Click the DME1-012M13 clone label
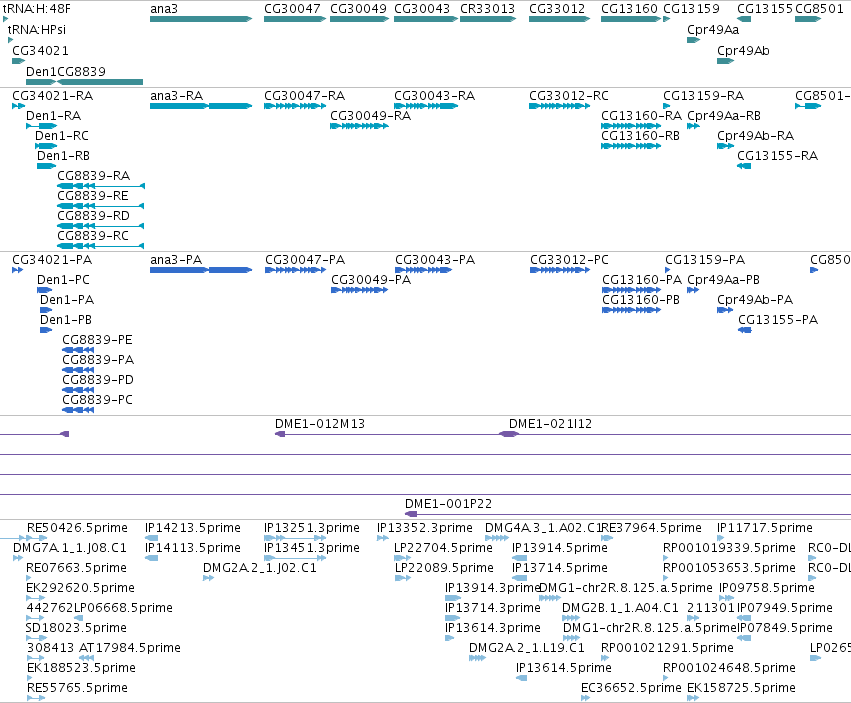Image resolution: width=851 pixels, height=703 pixels. pos(320,424)
